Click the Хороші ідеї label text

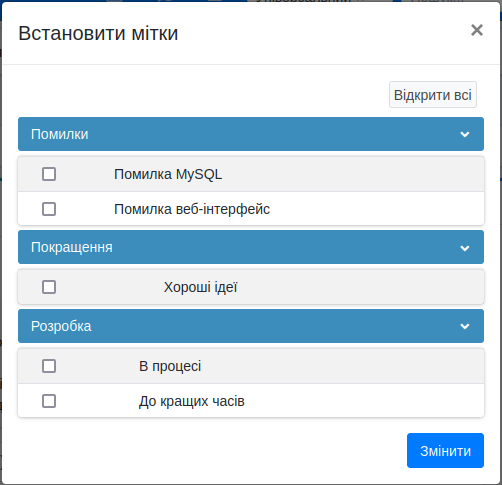(x=200, y=287)
